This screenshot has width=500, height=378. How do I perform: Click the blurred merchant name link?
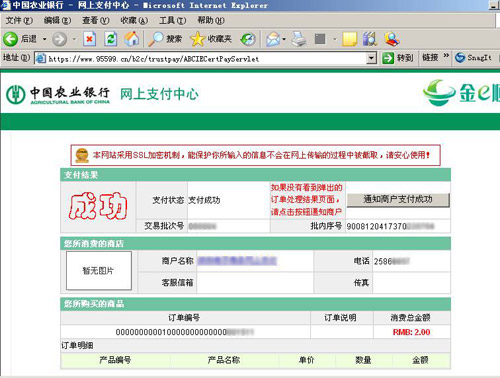click(237, 261)
